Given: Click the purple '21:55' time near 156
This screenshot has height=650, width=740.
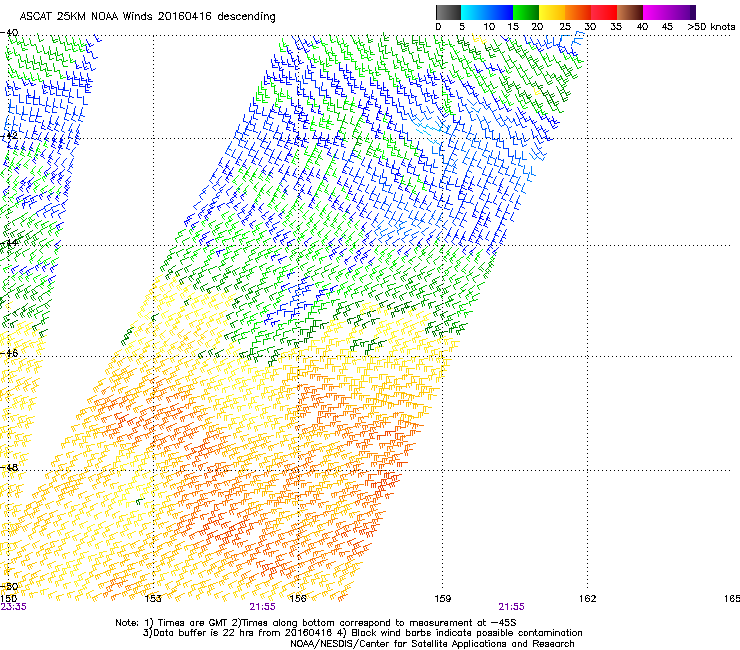Looking at the screenshot, I should click(x=262, y=607).
